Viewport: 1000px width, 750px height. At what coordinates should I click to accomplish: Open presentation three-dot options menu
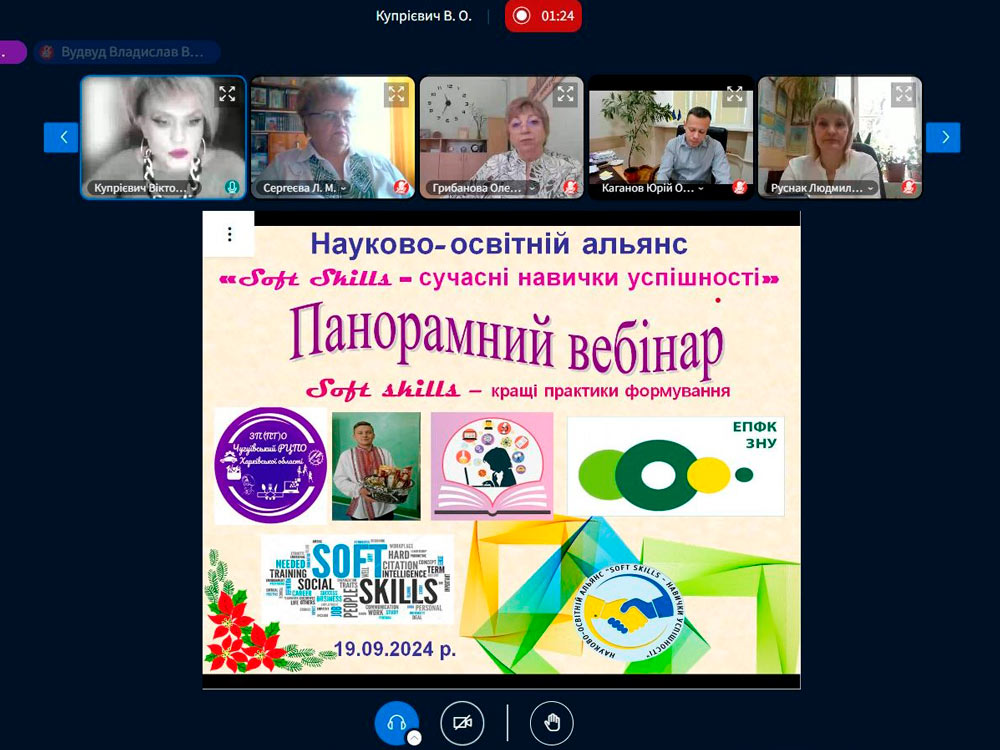229,235
